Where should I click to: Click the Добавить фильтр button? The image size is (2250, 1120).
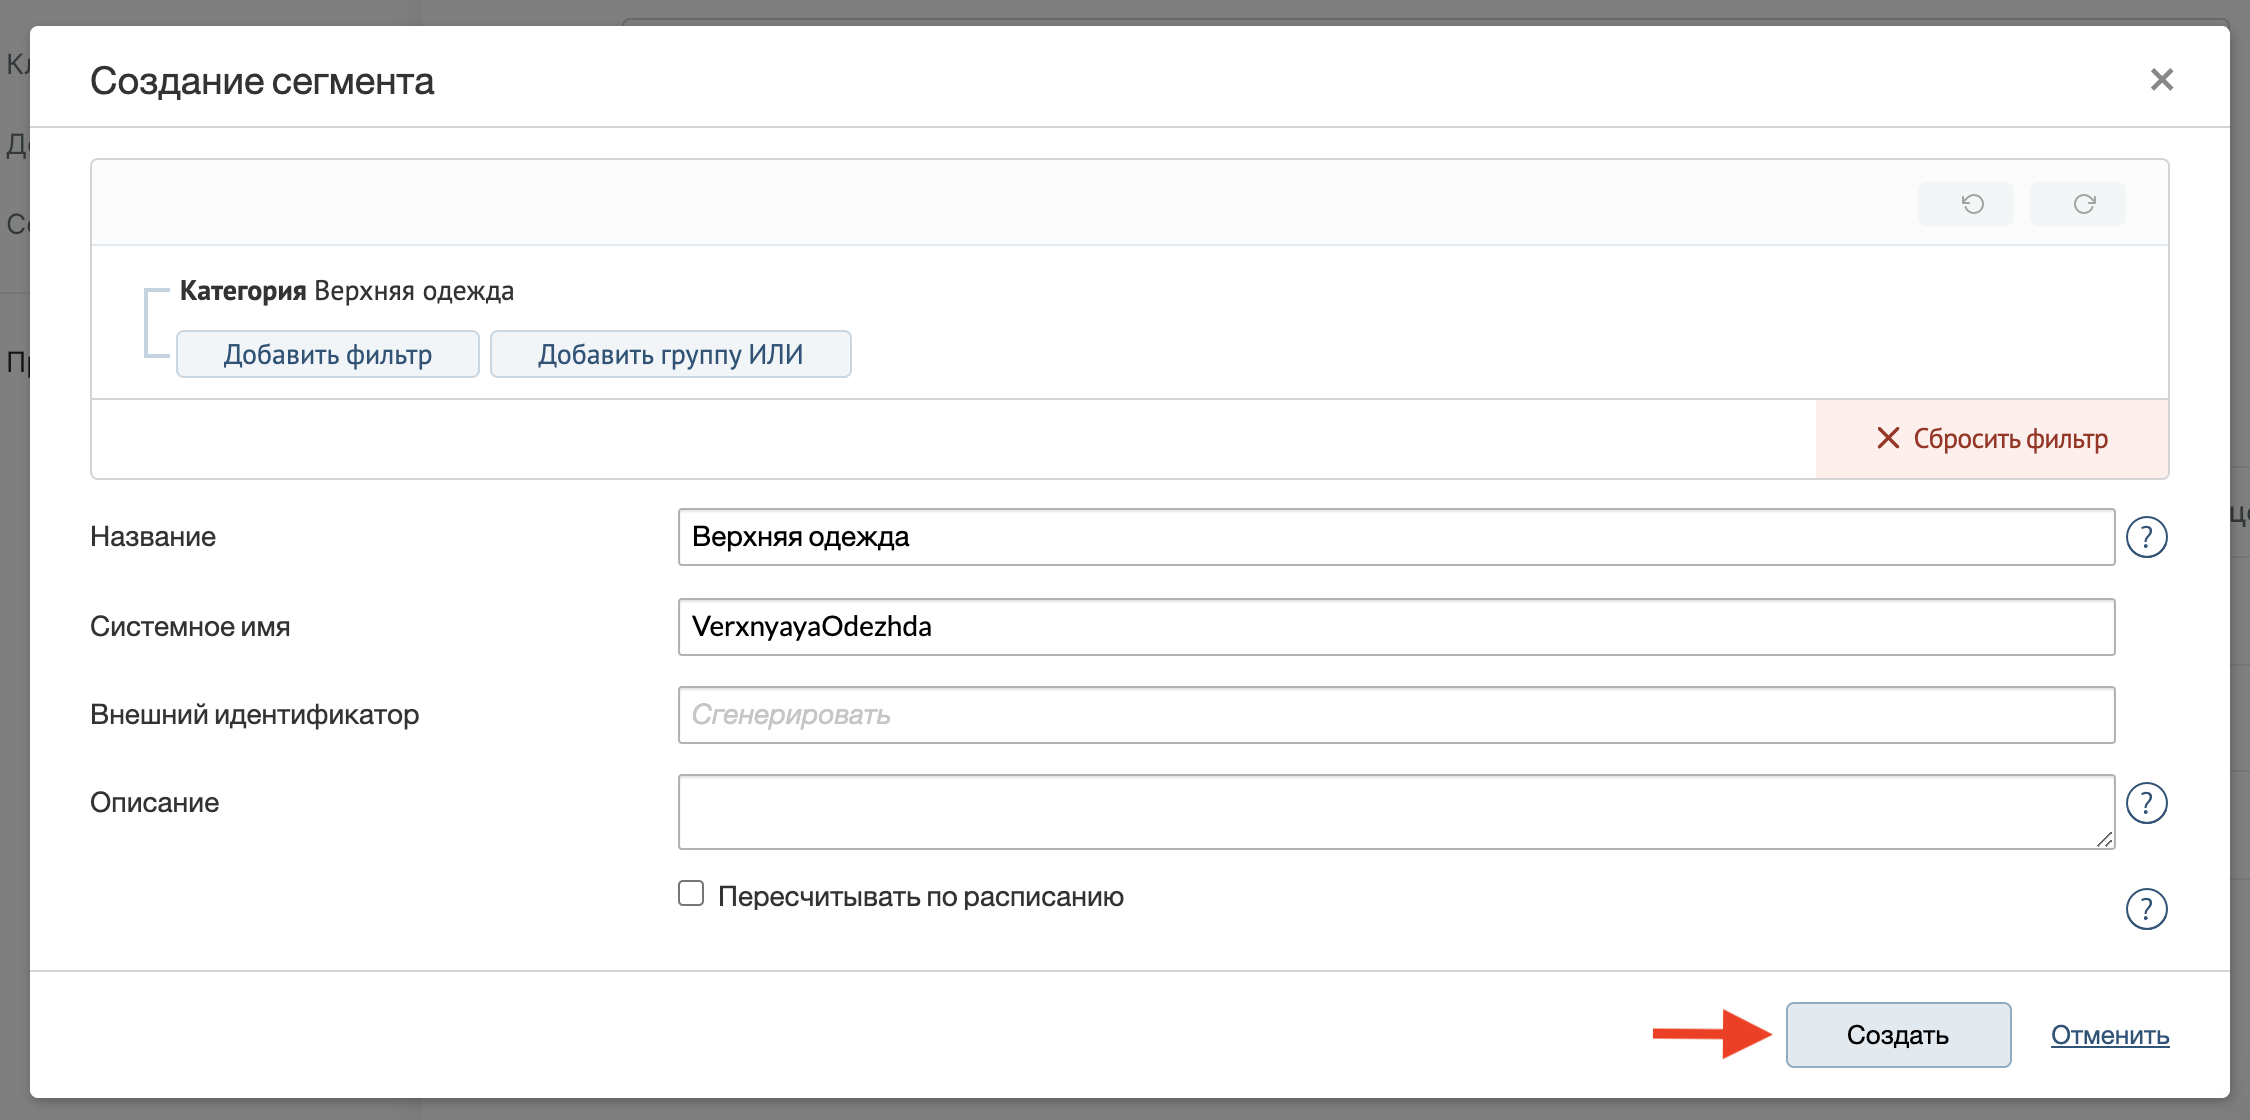click(328, 354)
